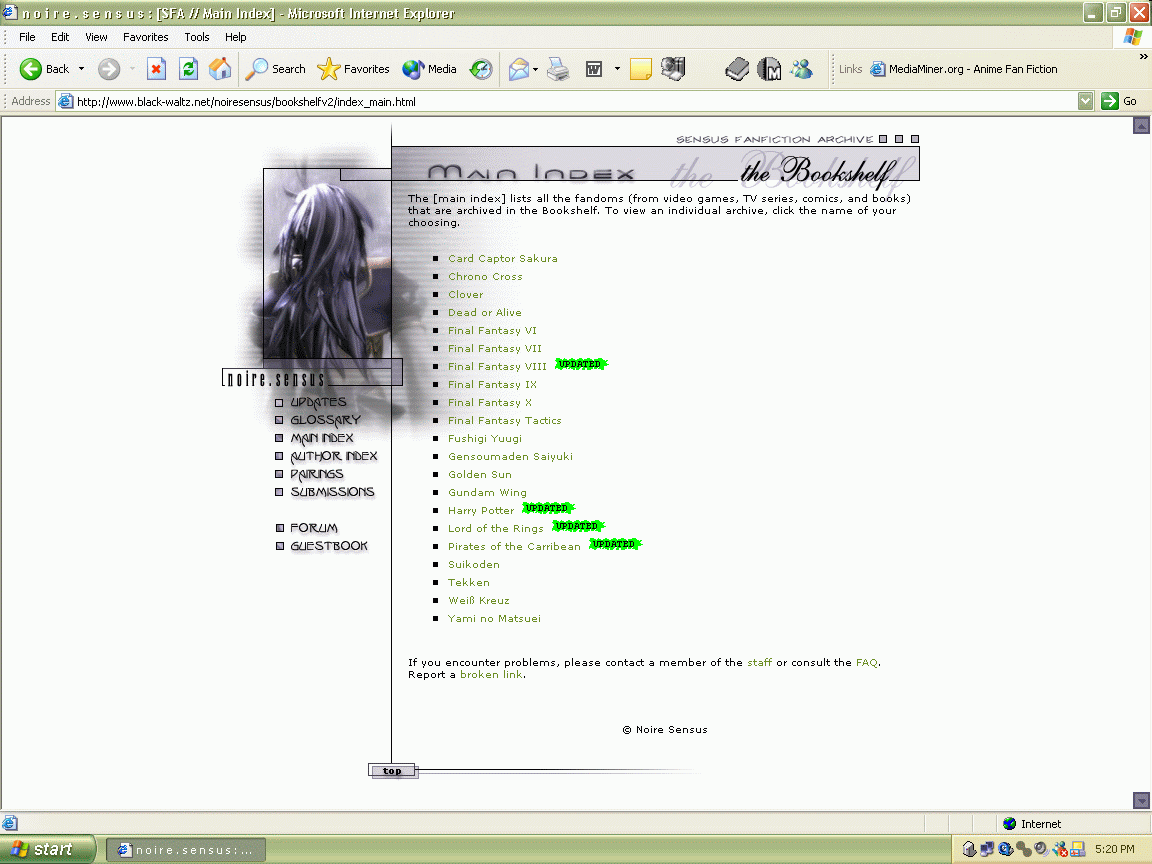The image size is (1152, 864).
Task: Open the Harry Potter archive
Action: 480,511
